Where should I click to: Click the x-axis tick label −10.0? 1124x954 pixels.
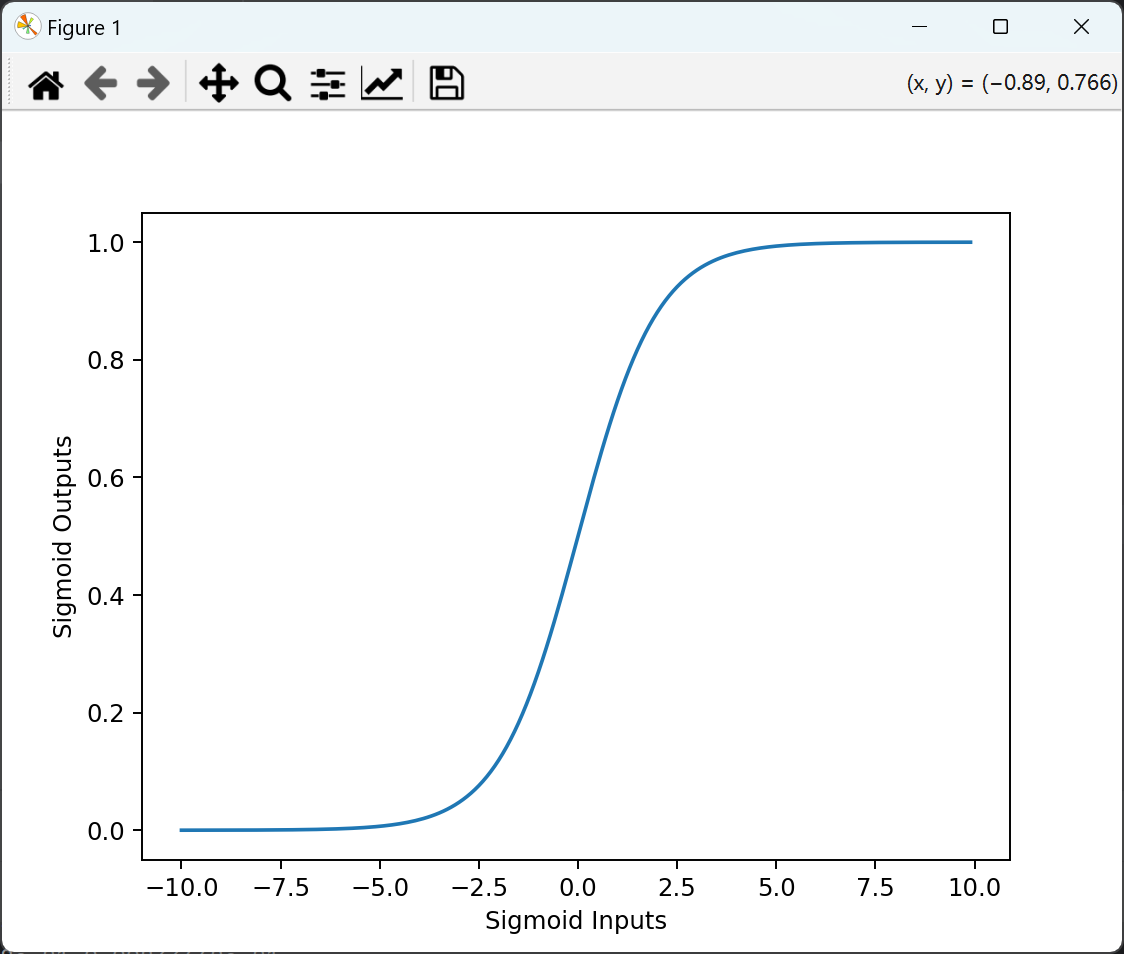coord(181,887)
